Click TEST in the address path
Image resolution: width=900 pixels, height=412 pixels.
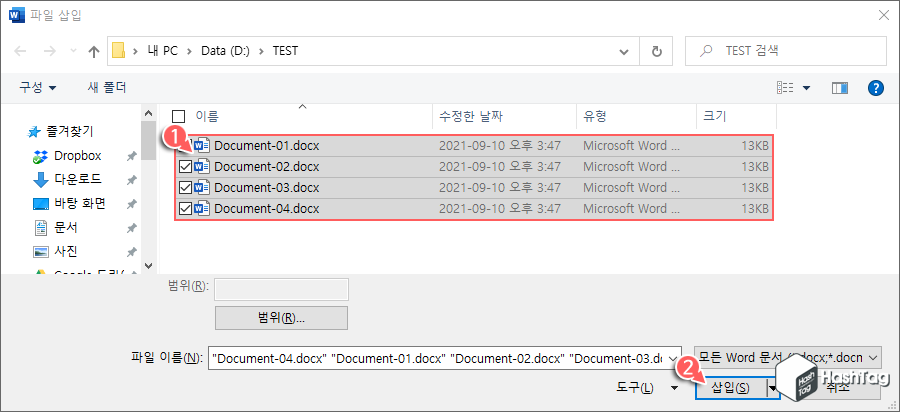(285, 50)
